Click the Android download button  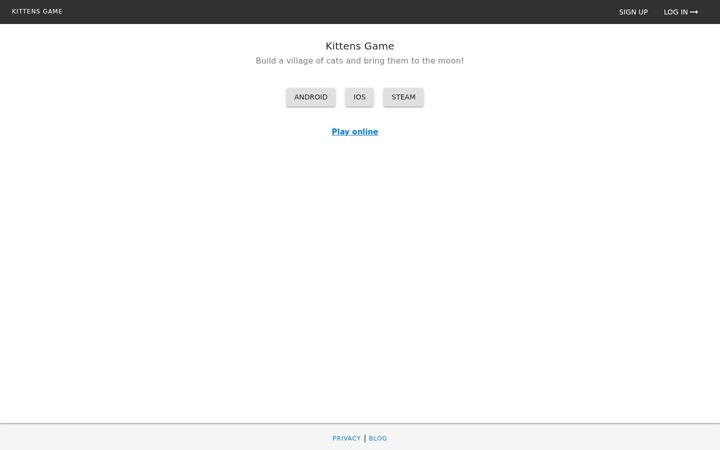[311, 97]
